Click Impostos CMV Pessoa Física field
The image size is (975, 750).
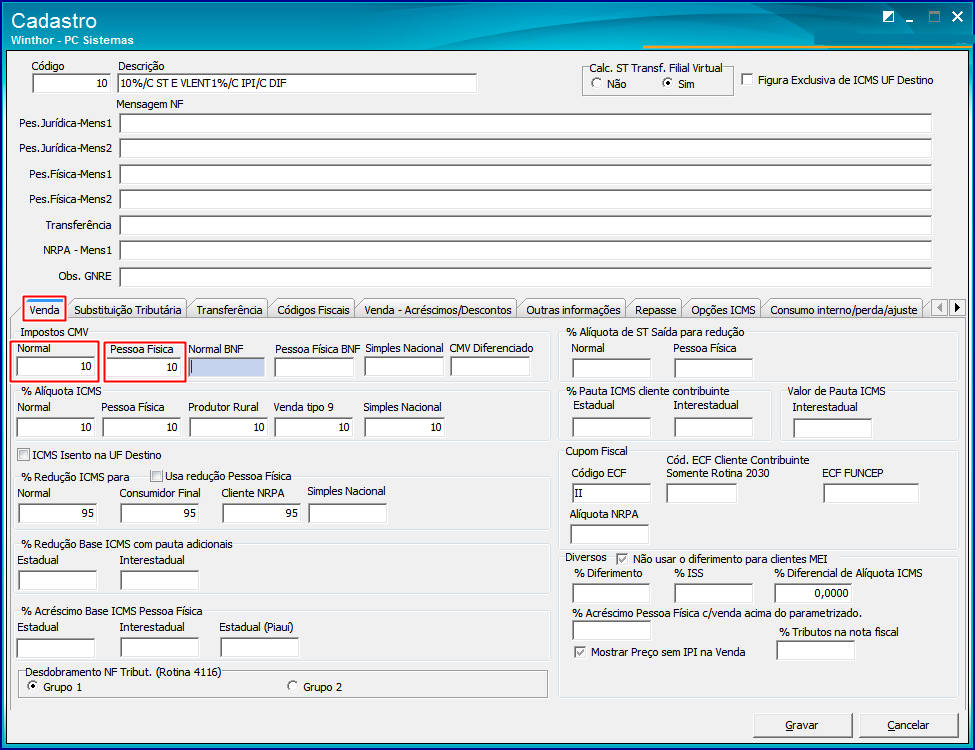(142, 368)
